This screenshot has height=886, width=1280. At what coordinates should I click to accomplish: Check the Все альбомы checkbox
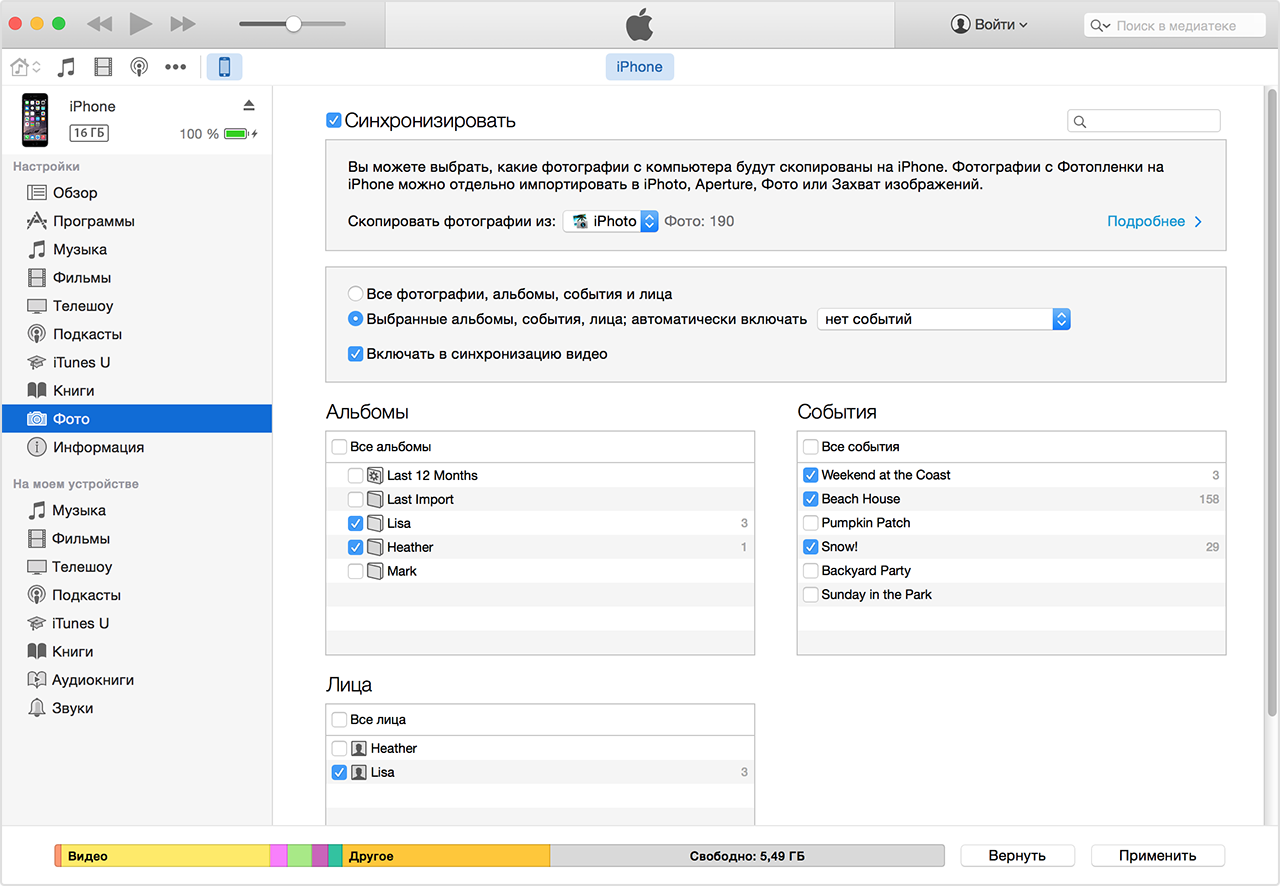[x=340, y=447]
